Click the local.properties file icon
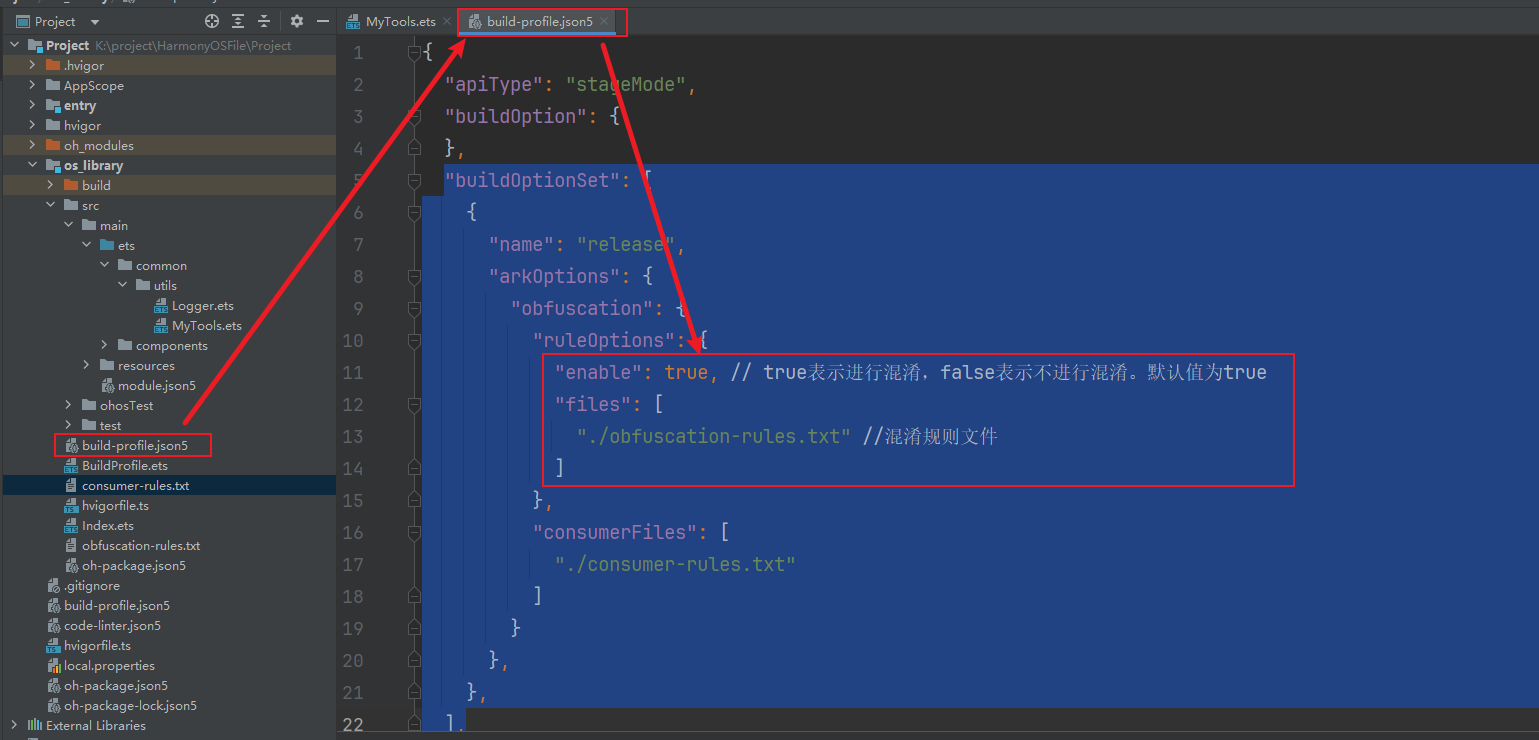The width and height of the screenshot is (1539, 740). pyautogui.click(x=53, y=665)
